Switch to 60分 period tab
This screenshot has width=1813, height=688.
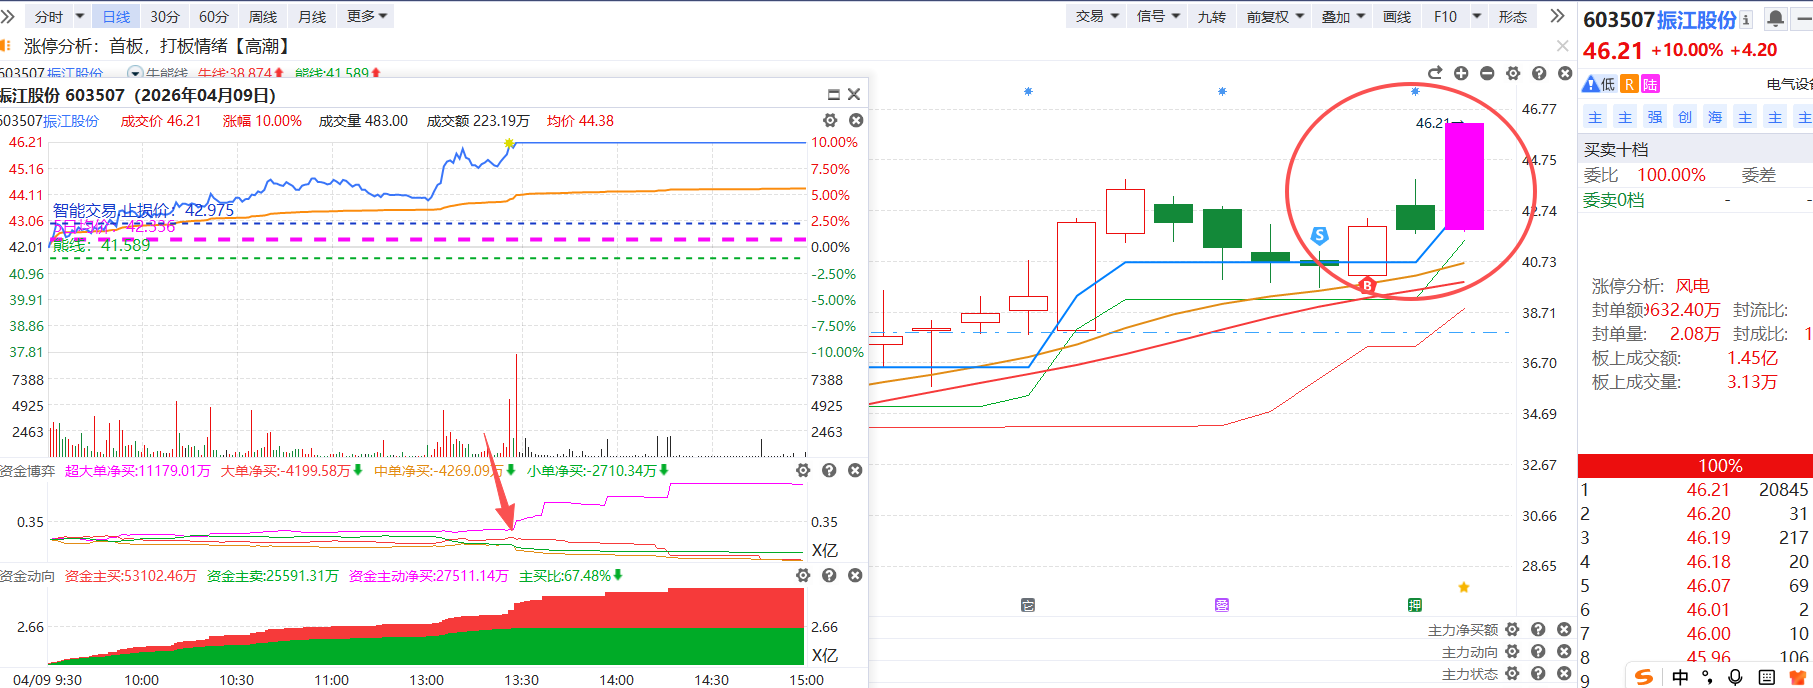point(214,17)
